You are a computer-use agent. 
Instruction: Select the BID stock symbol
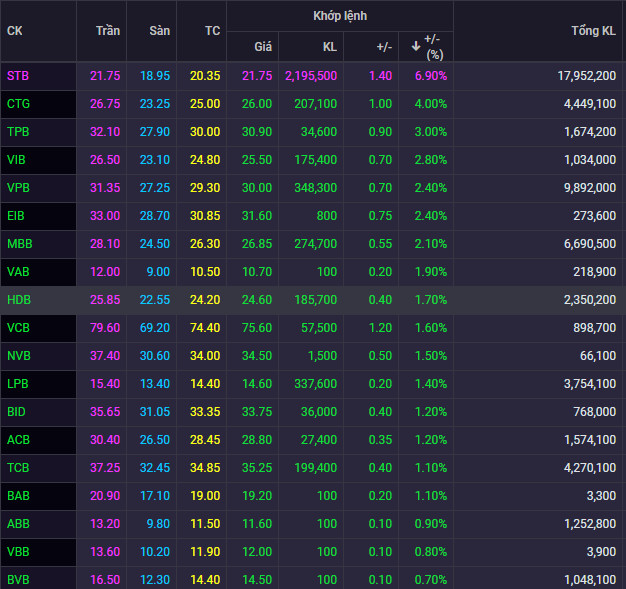coord(16,411)
